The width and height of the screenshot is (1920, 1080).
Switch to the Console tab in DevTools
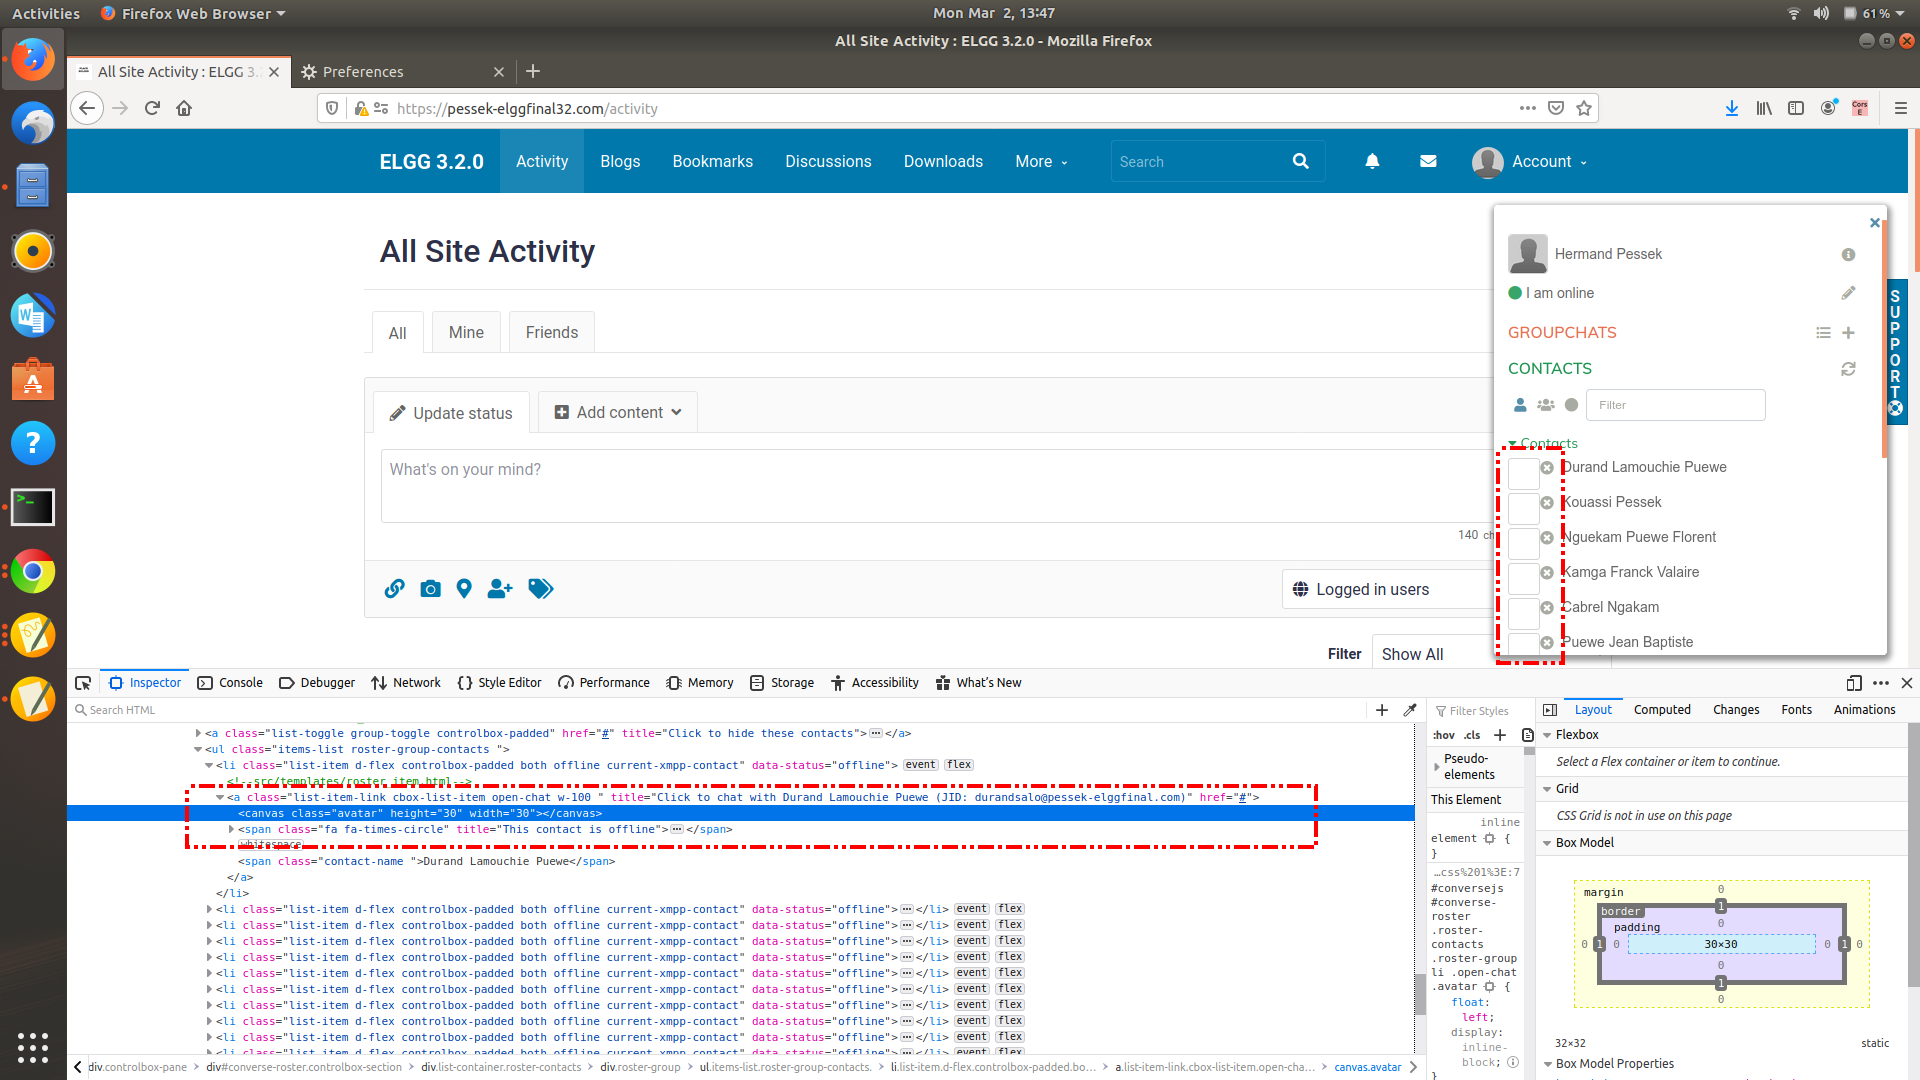239,682
